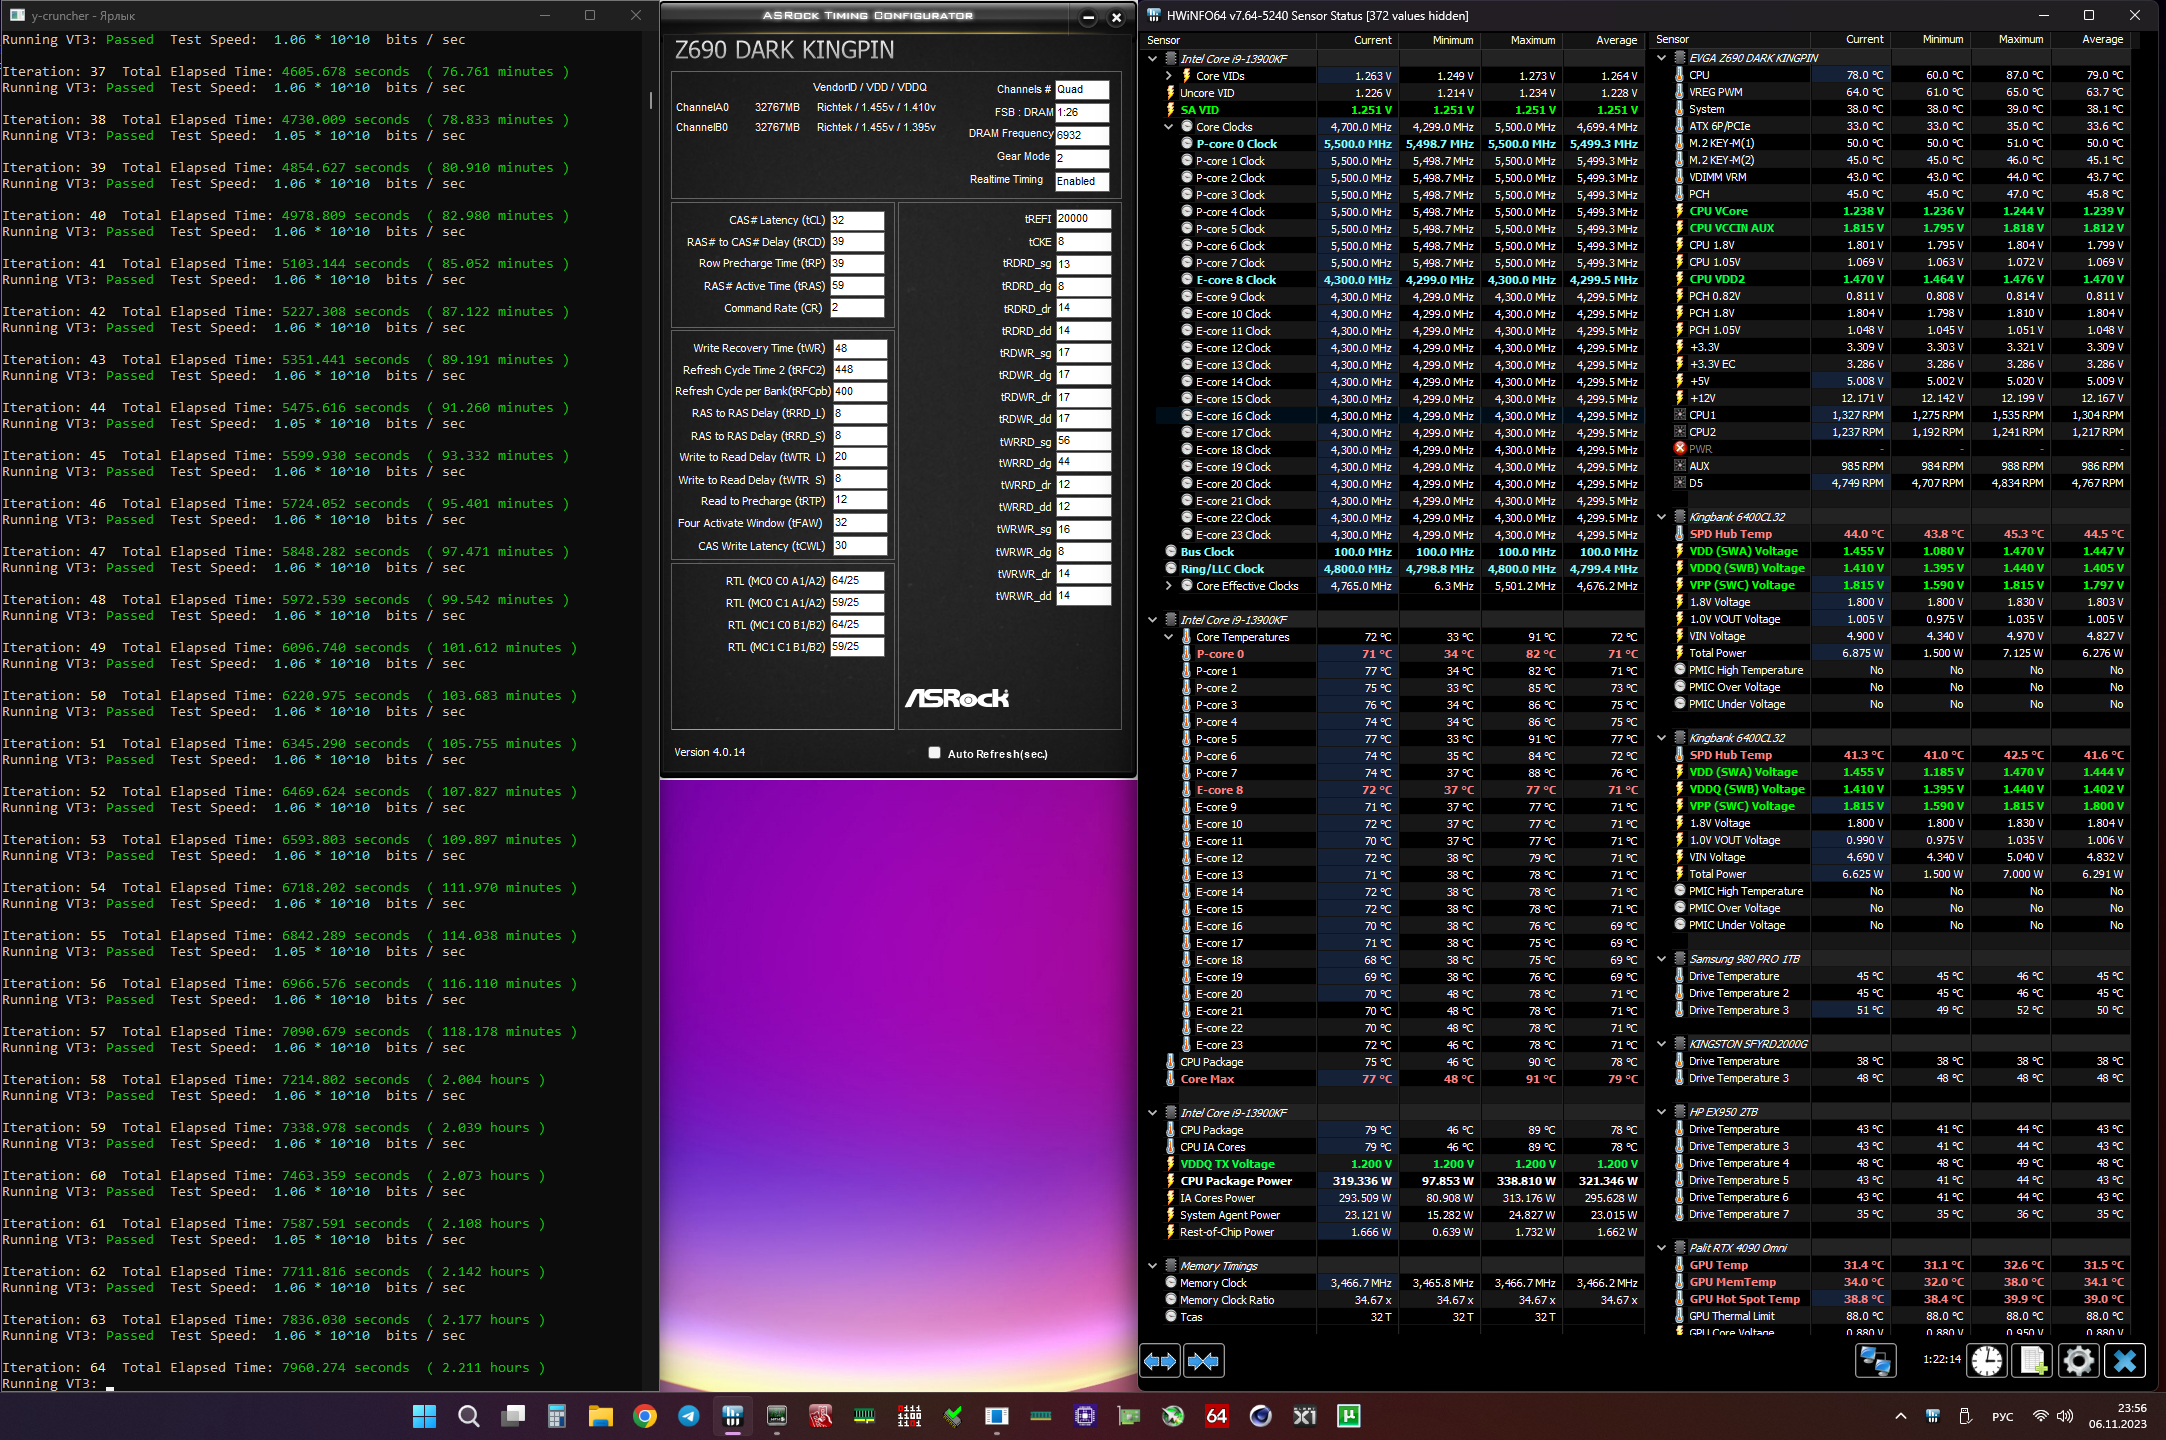Image resolution: width=2166 pixels, height=1440 pixels.
Task: Collapse the Core Clocks tree group
Action: point(1168,127)
